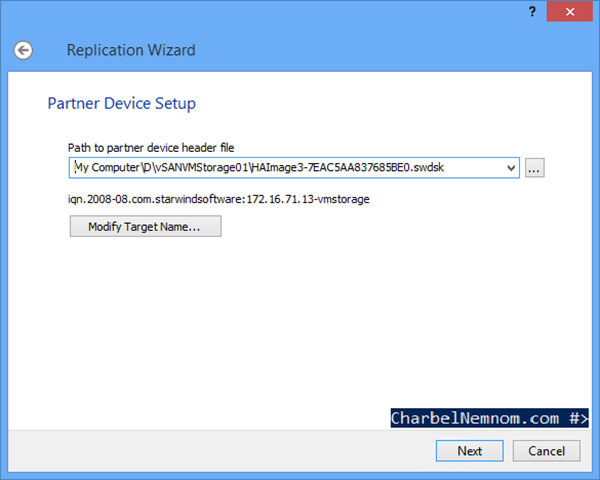This screenshot has height=480, width=600.
Task: Expand the partner device header path dropdown
Action: (511, 168)
